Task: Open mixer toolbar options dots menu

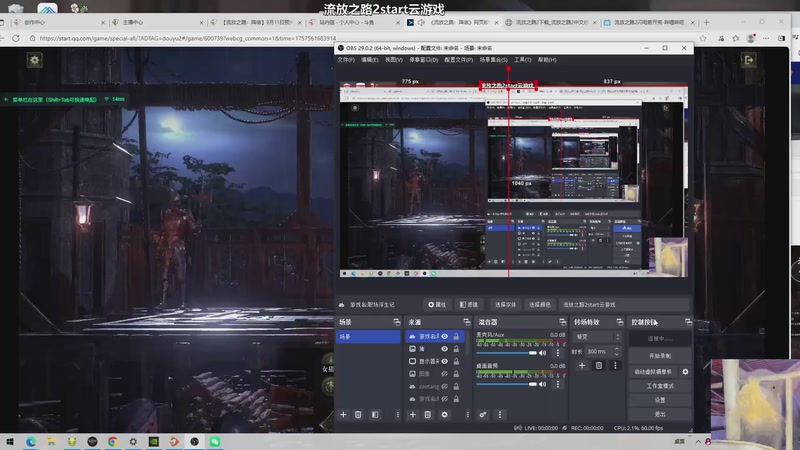Action: 500,415
